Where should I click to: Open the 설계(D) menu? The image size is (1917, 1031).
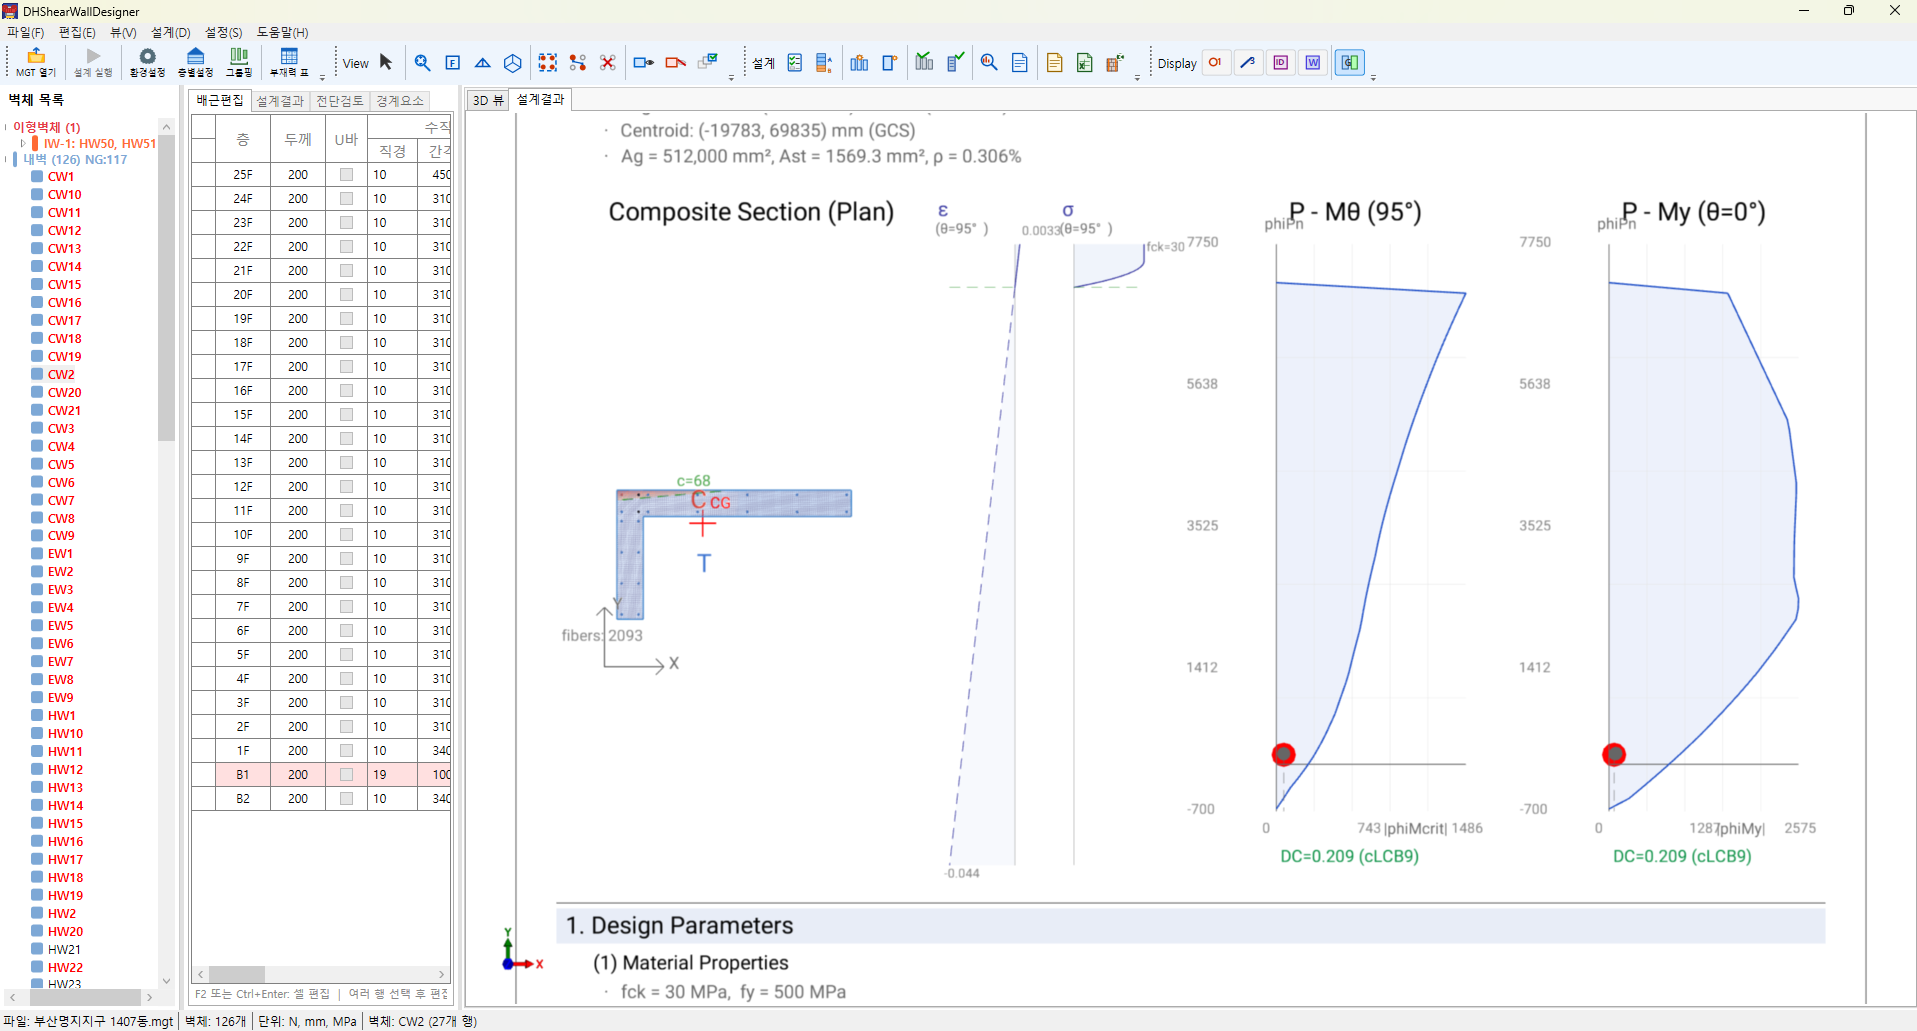[x=170, y=32]
